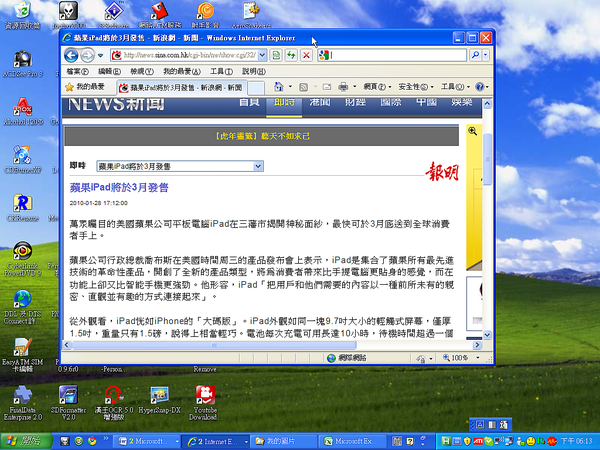Expand the address bar URL history dropdown

(x=262, y=55)
